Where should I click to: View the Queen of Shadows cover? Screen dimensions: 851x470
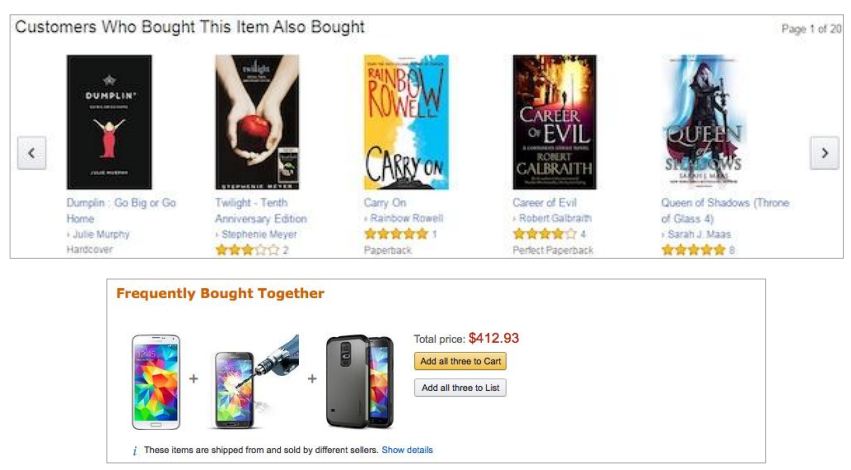point(704,122)
